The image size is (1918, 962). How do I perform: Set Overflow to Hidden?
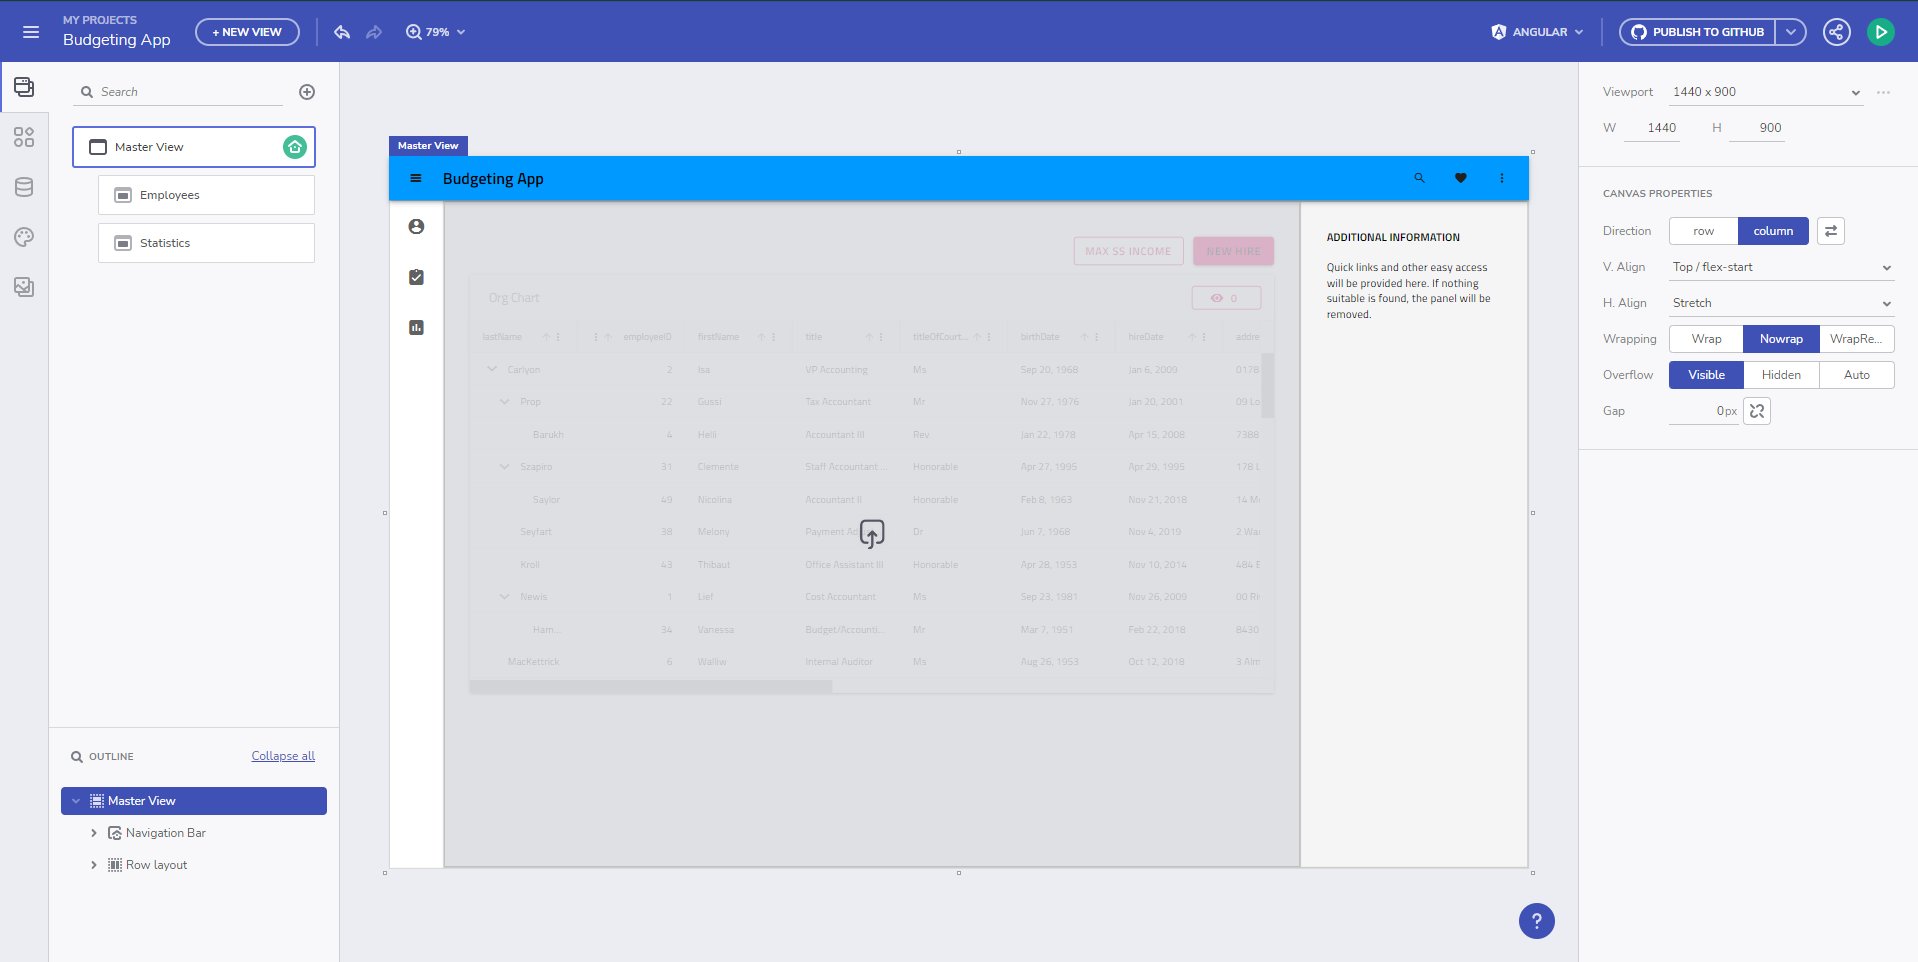point(1780,374)
